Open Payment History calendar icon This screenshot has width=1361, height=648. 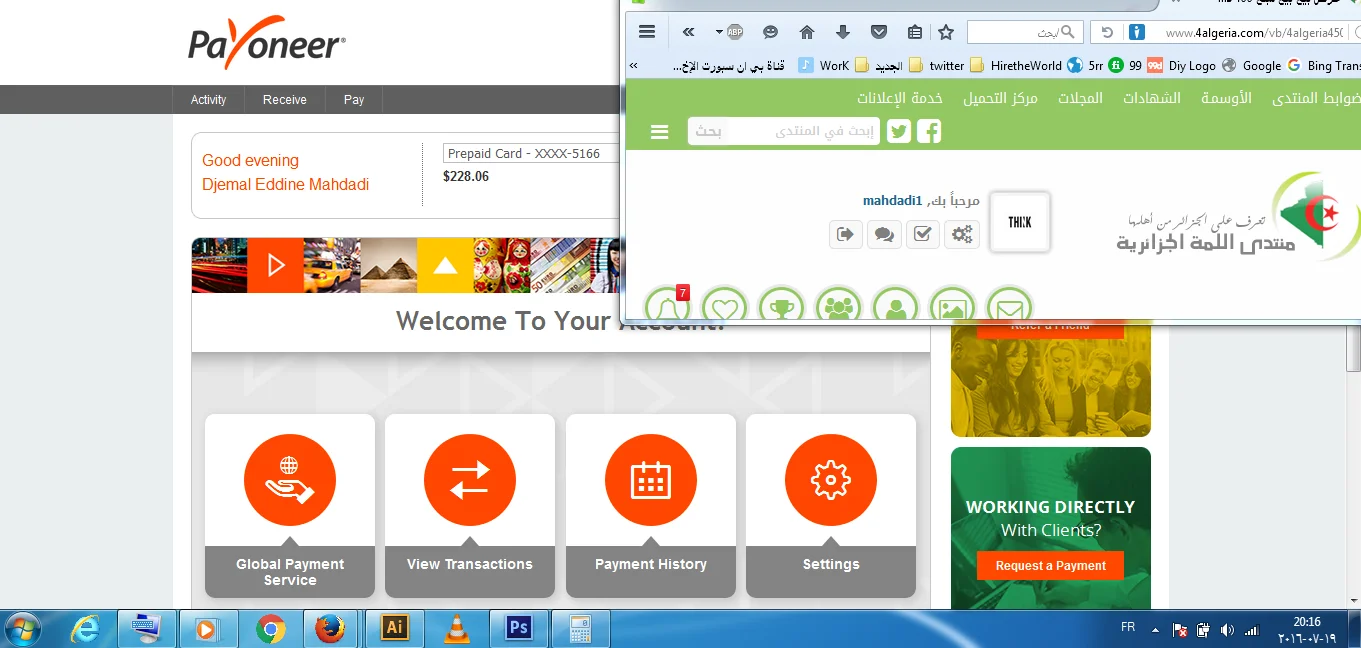click(x=650, y=480)
